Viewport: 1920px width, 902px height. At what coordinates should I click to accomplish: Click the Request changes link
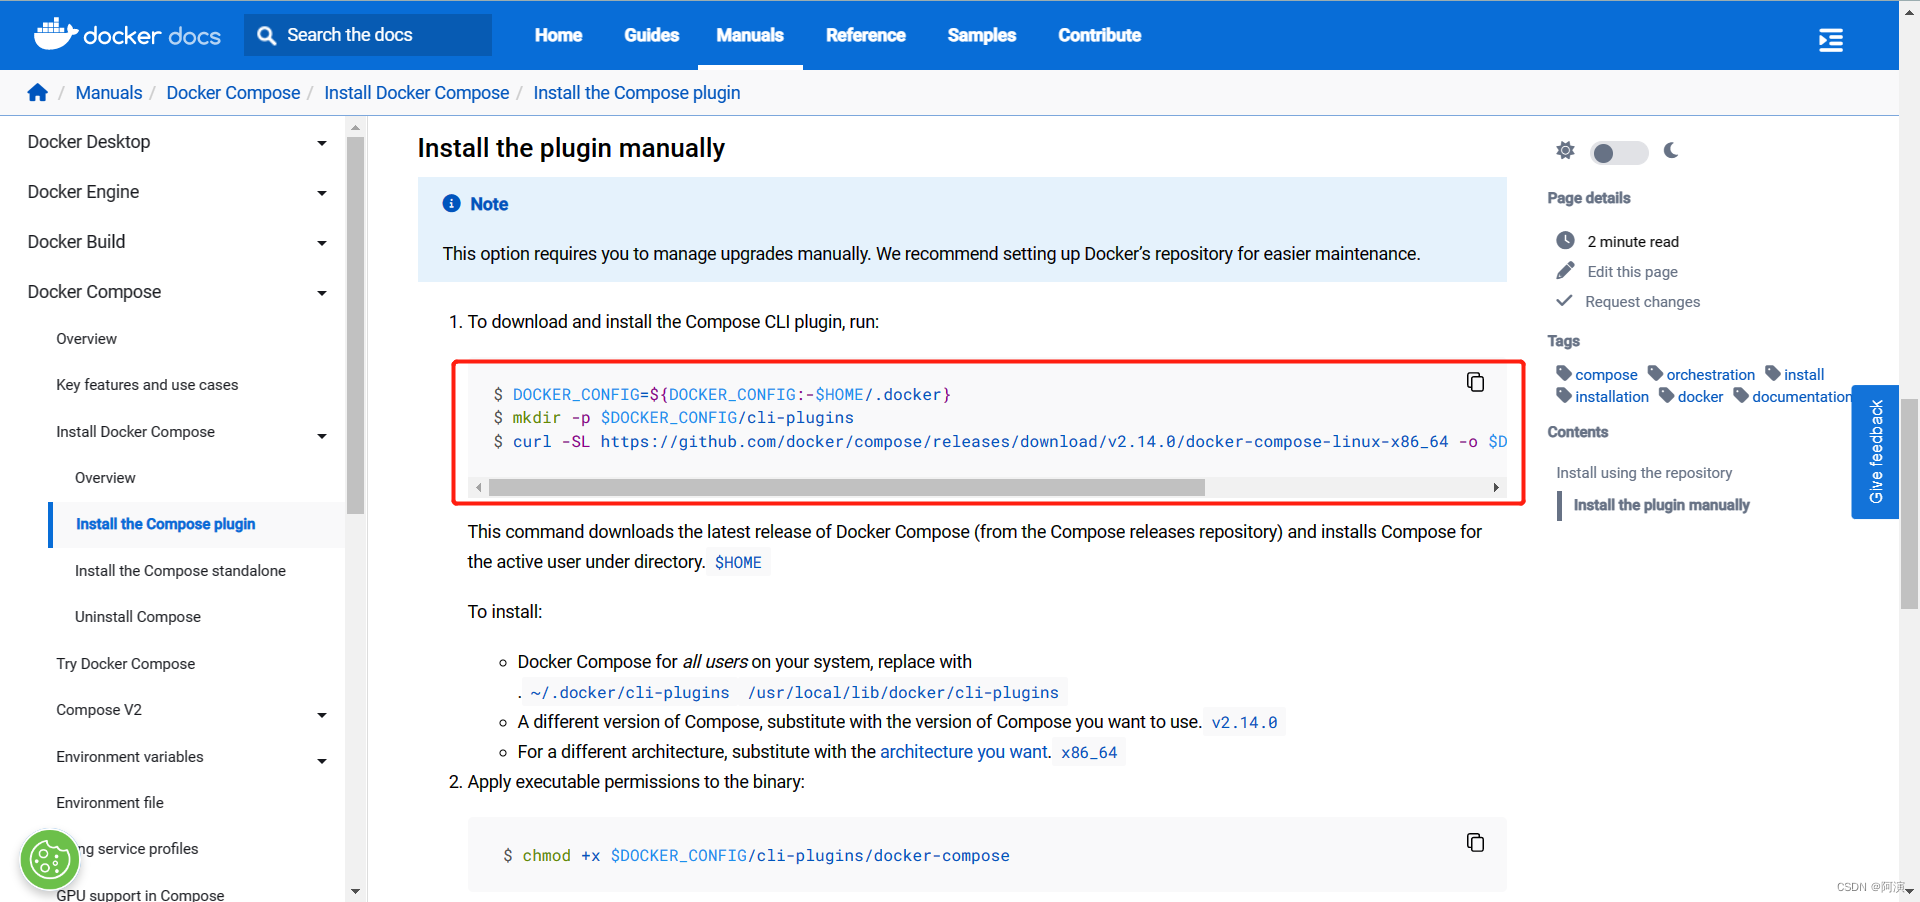click(x=1642, y=302)
